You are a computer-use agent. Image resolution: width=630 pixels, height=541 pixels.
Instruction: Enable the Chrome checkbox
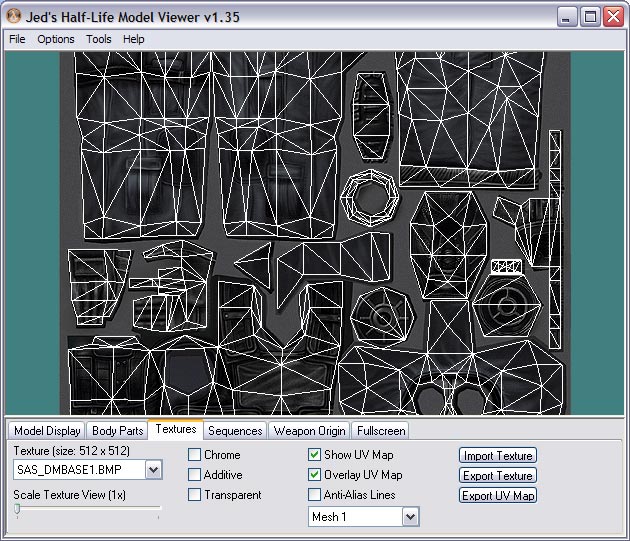[x=195, y=455]
